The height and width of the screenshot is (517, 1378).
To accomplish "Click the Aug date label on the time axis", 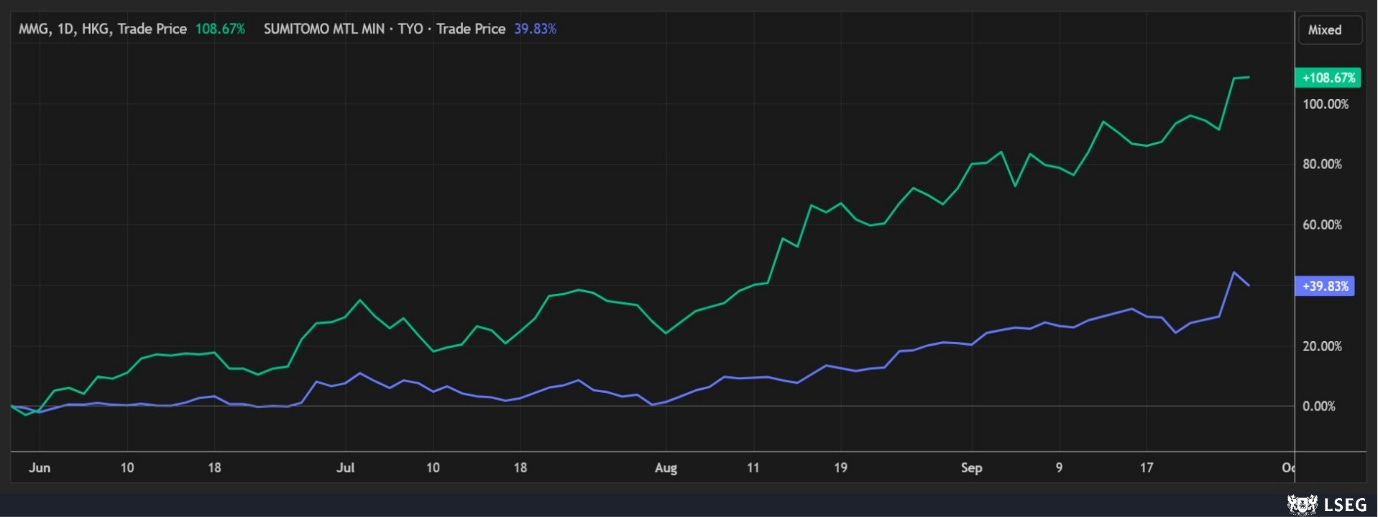I will pyautogui.click(x=666, y=467).
